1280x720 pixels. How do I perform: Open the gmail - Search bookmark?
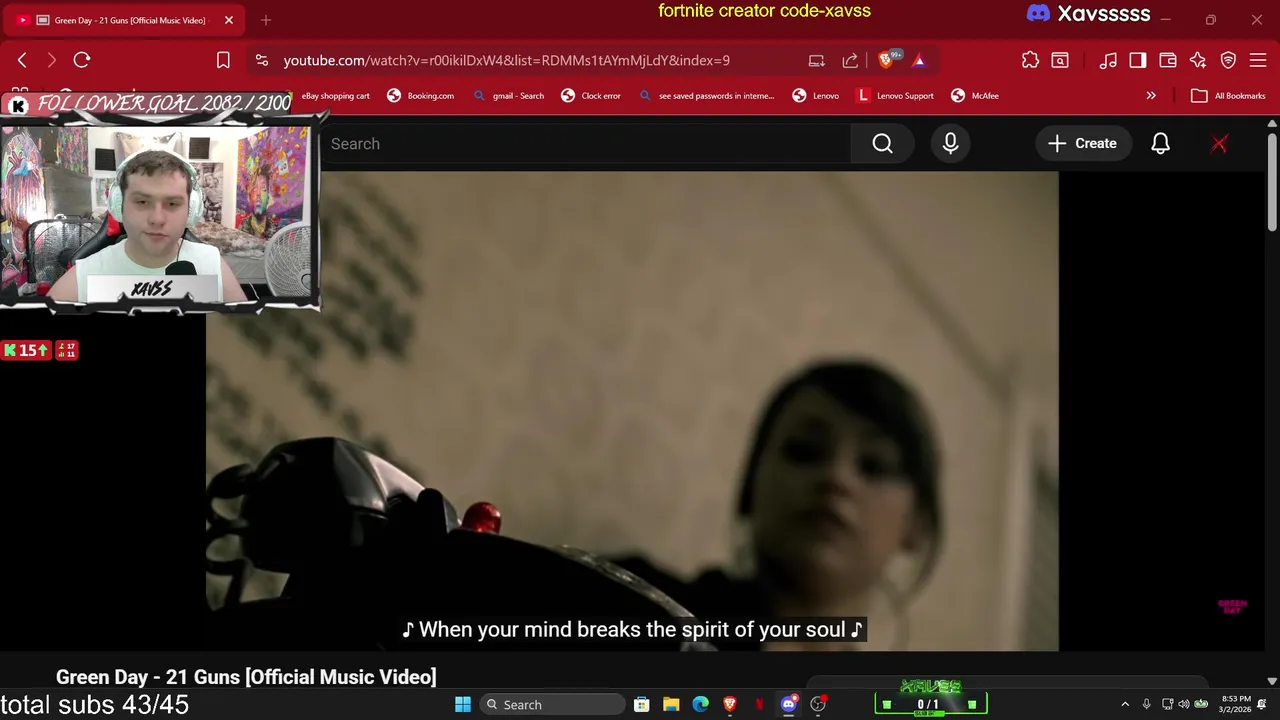508,96
